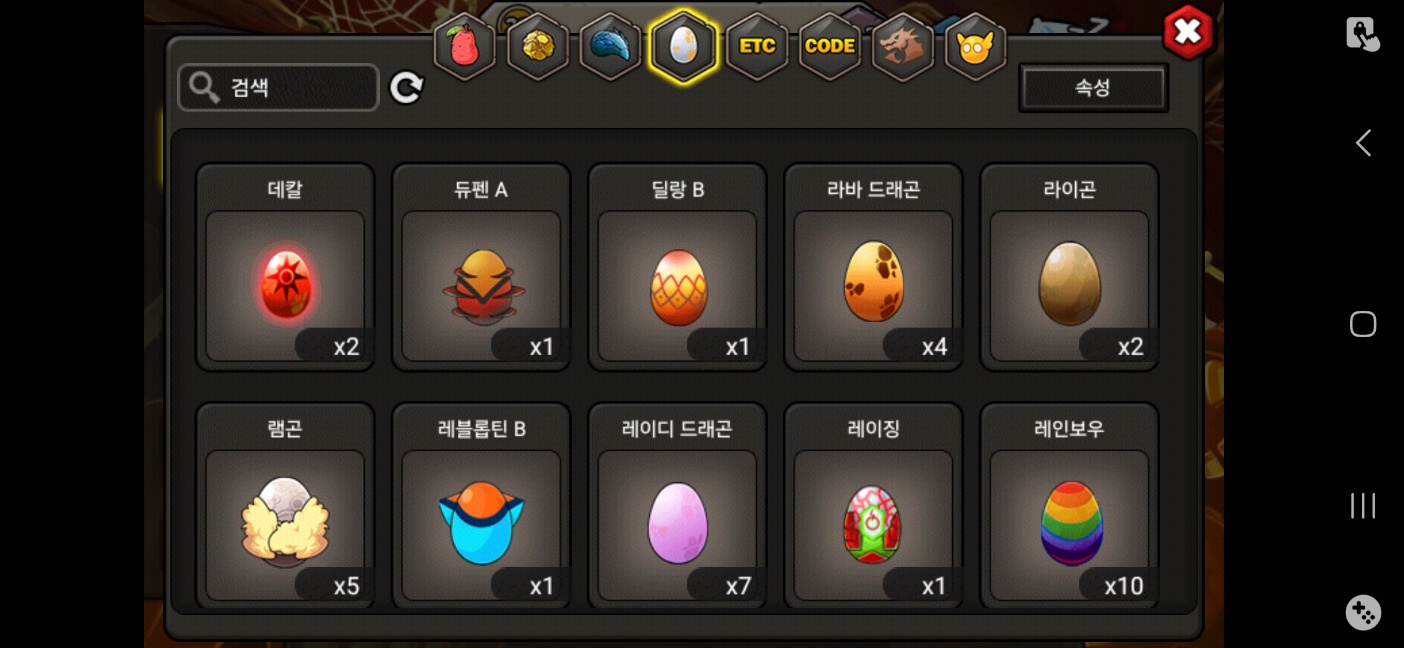
Task: Open the yellow horned face tab
Action: click(975, 46)
